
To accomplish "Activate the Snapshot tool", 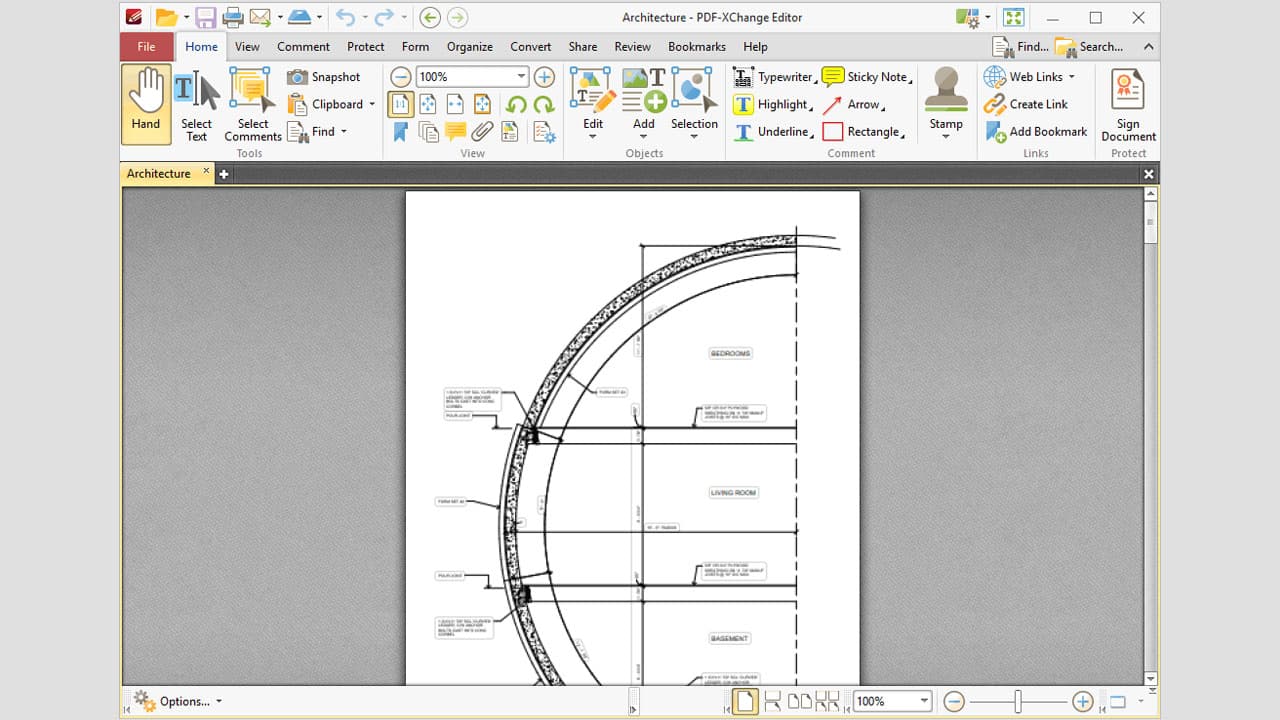I will [x=331, y=76].
